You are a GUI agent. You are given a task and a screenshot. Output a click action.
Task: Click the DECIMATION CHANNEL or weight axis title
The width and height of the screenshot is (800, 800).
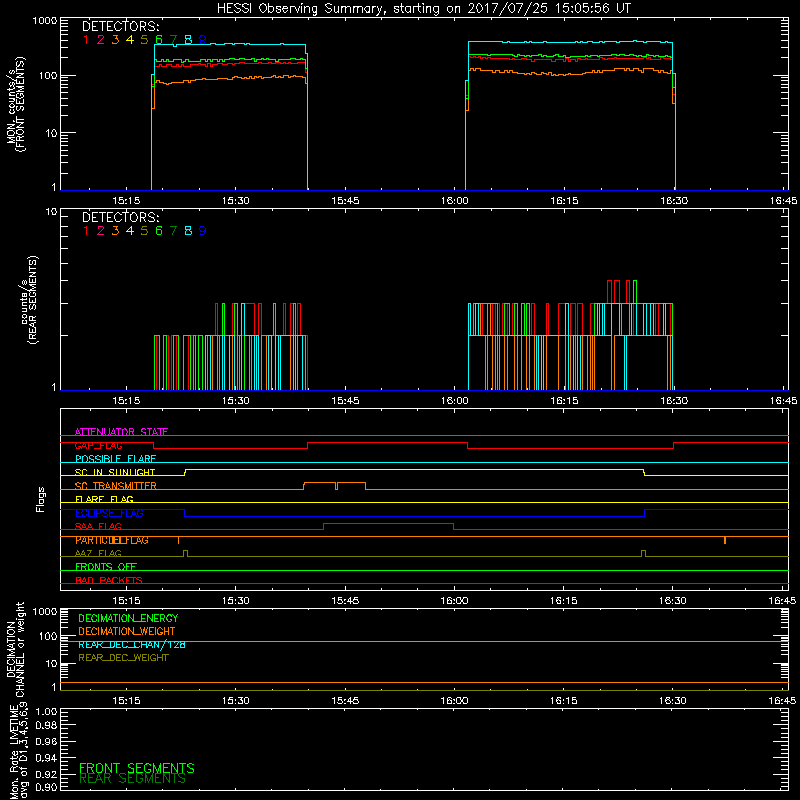pyautogui.click(x=15, y=649)
